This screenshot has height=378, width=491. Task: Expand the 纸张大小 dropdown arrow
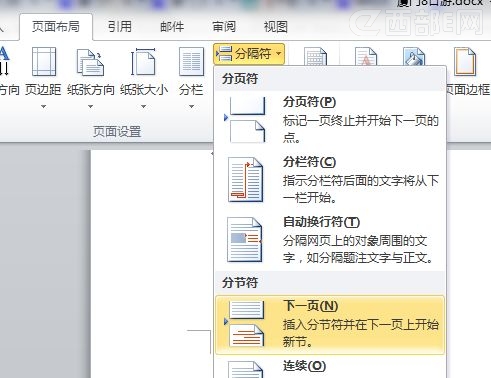pos(143,107)
